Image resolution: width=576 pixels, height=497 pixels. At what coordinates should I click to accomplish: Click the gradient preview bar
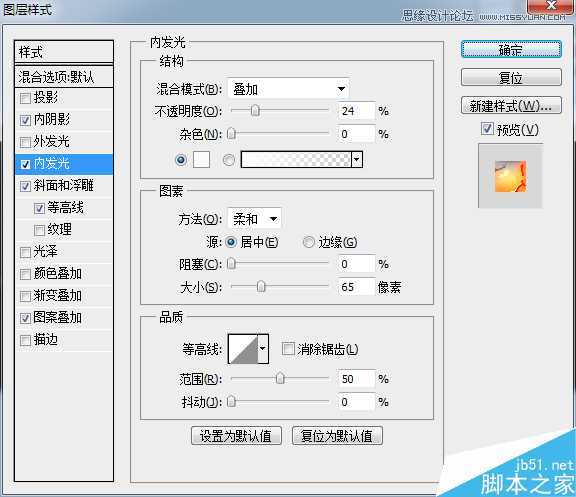(x=296, y=159)
